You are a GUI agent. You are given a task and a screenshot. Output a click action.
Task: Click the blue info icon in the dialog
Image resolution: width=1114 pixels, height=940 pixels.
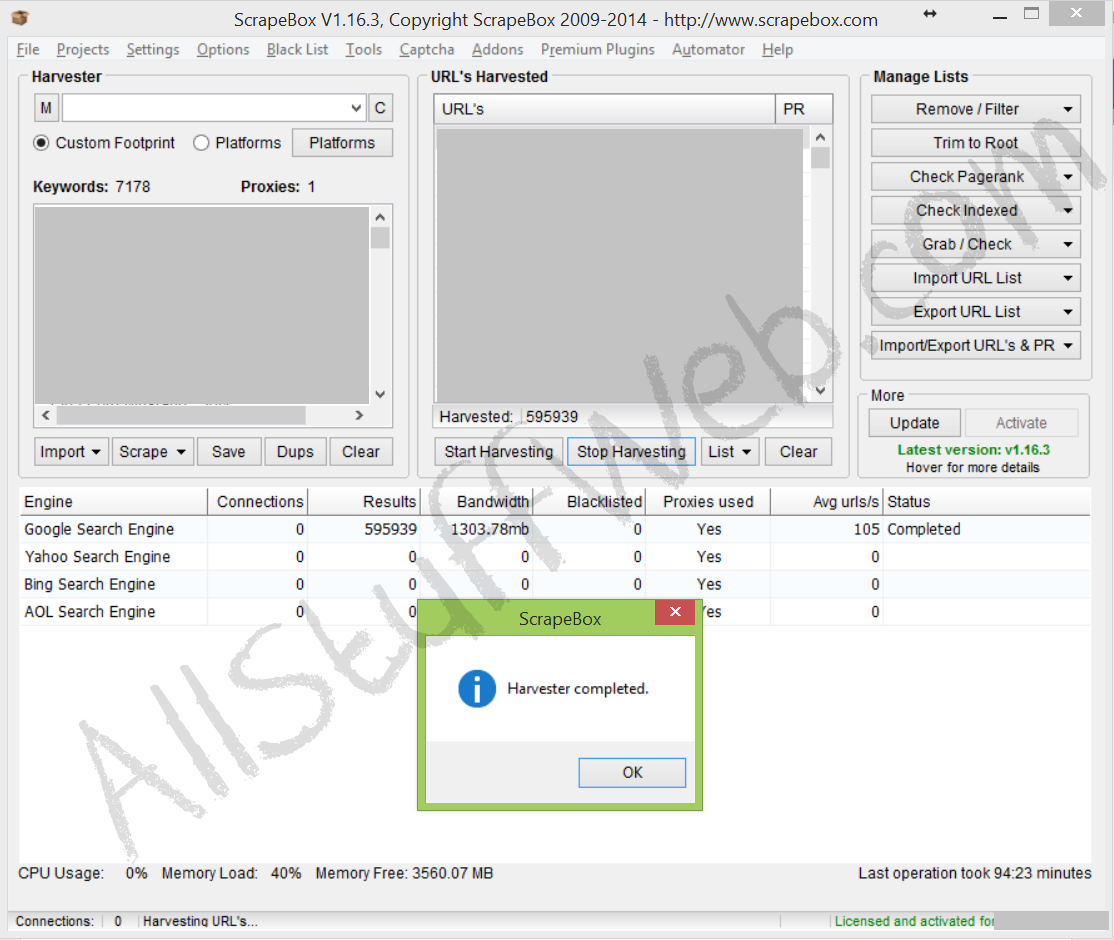(477, 688)
